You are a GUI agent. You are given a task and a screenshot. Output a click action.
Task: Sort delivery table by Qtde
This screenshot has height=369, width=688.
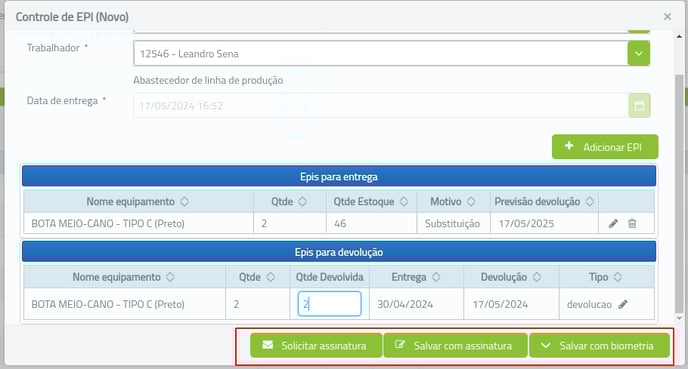pyautogui.click(x=302, y=201)
